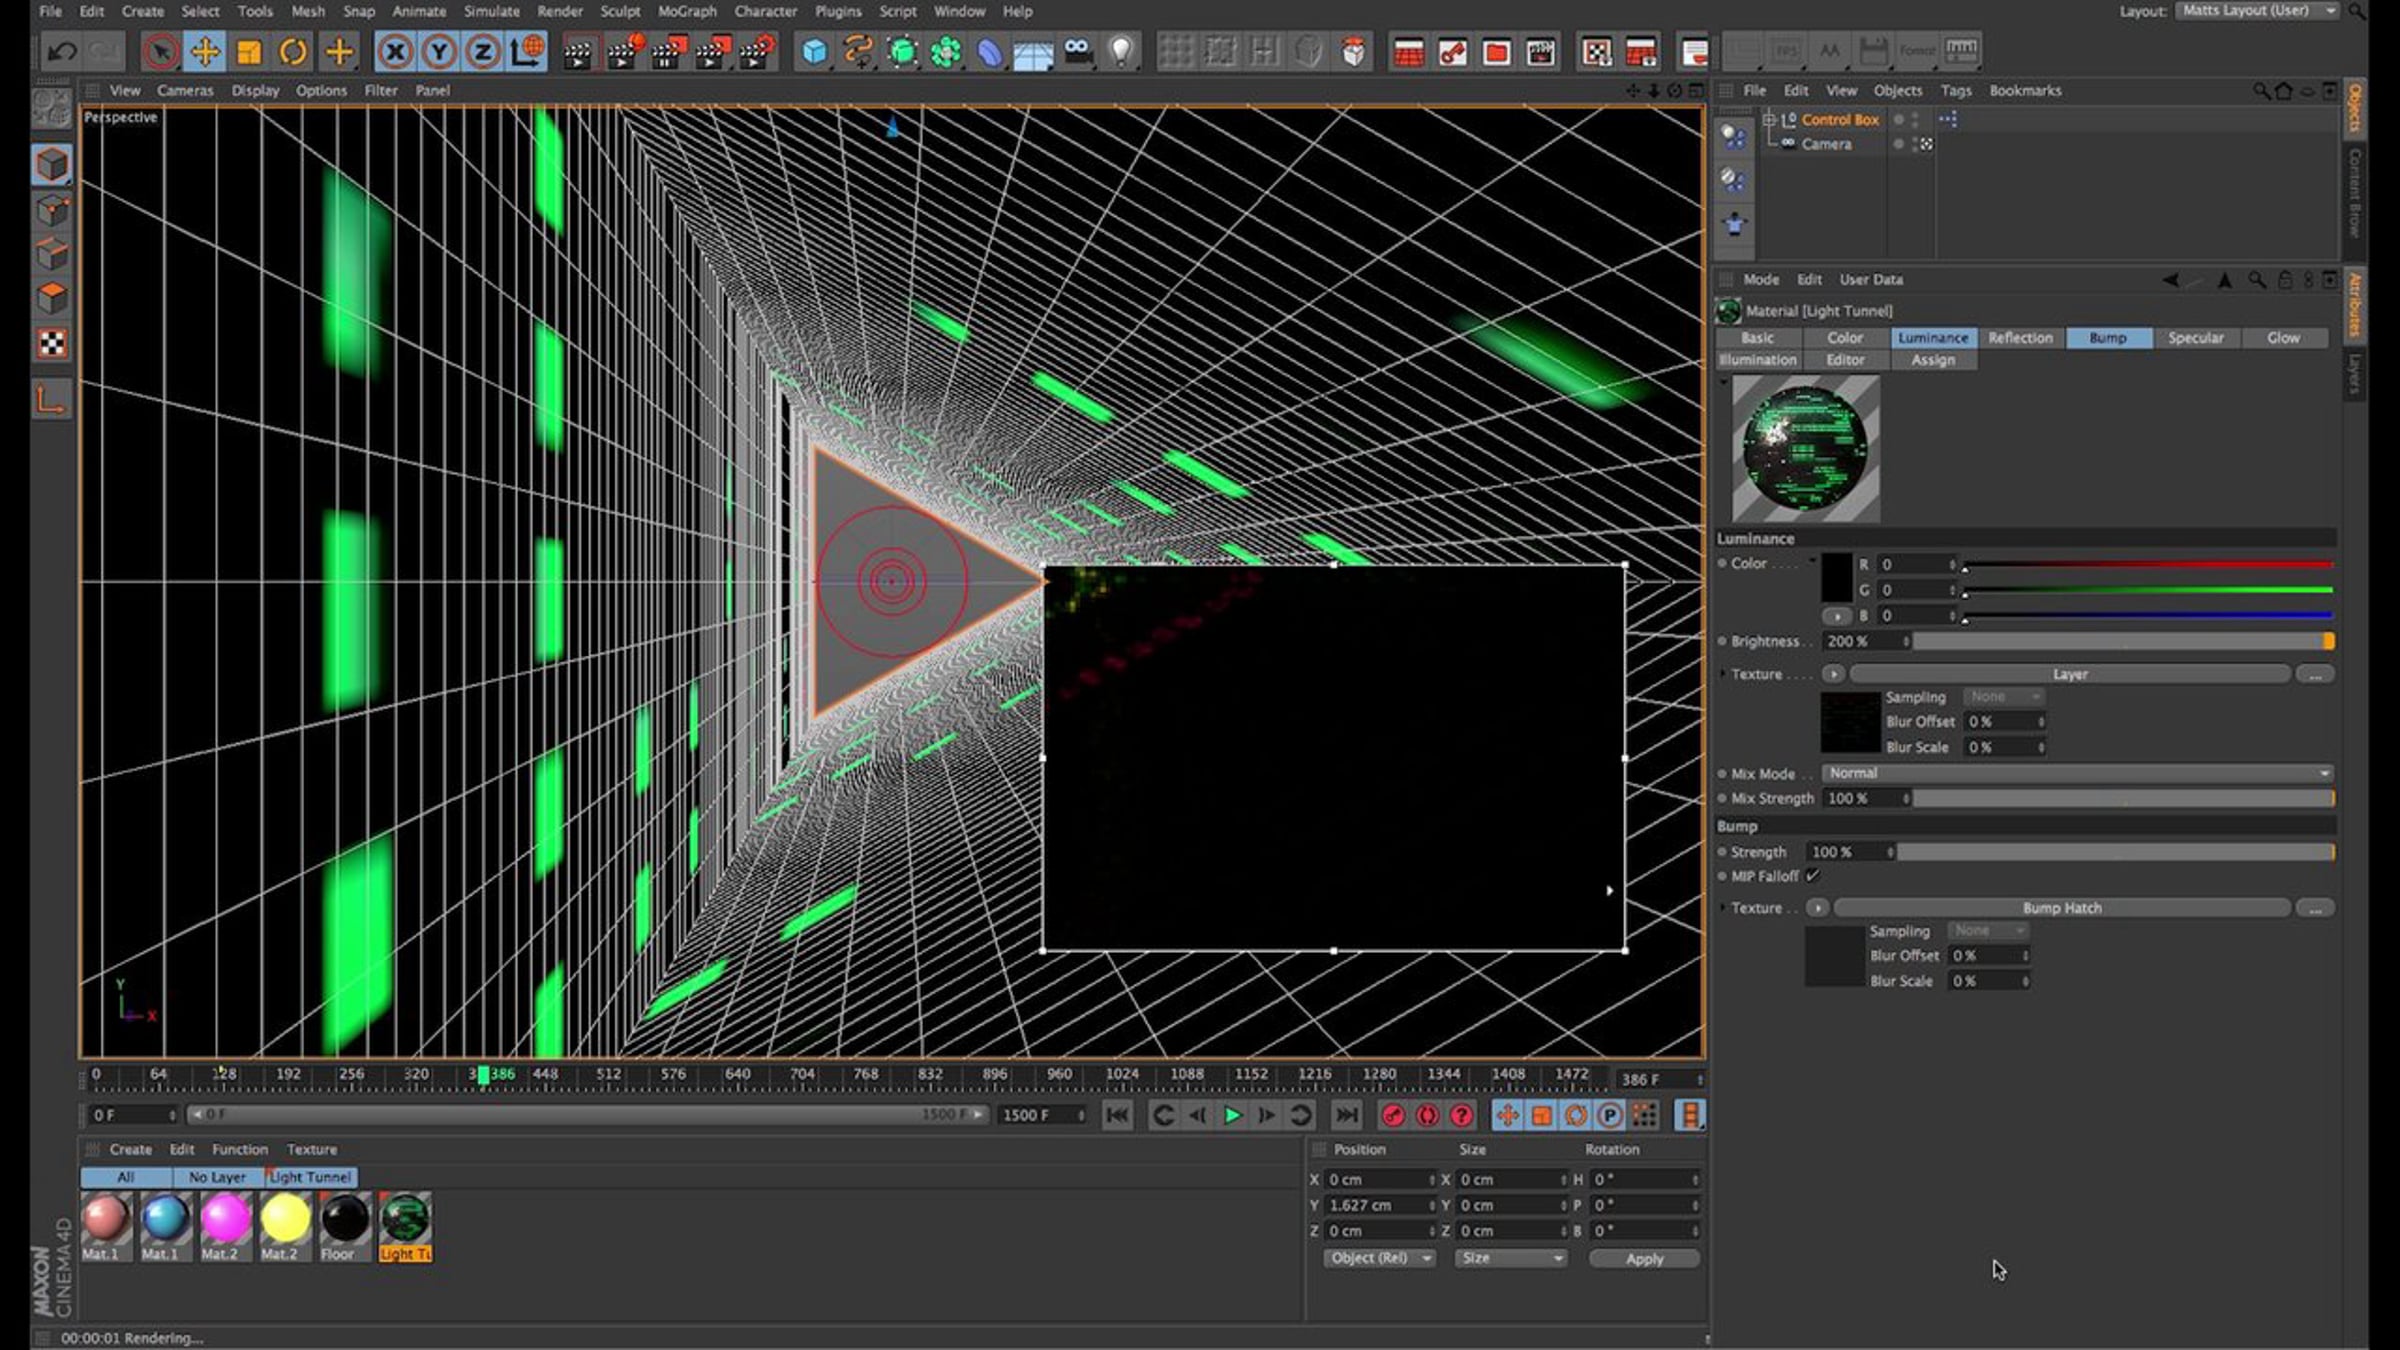2400x1350 pixels.
Task: Select the No Layer material tab
Action: pos(217,1177)
